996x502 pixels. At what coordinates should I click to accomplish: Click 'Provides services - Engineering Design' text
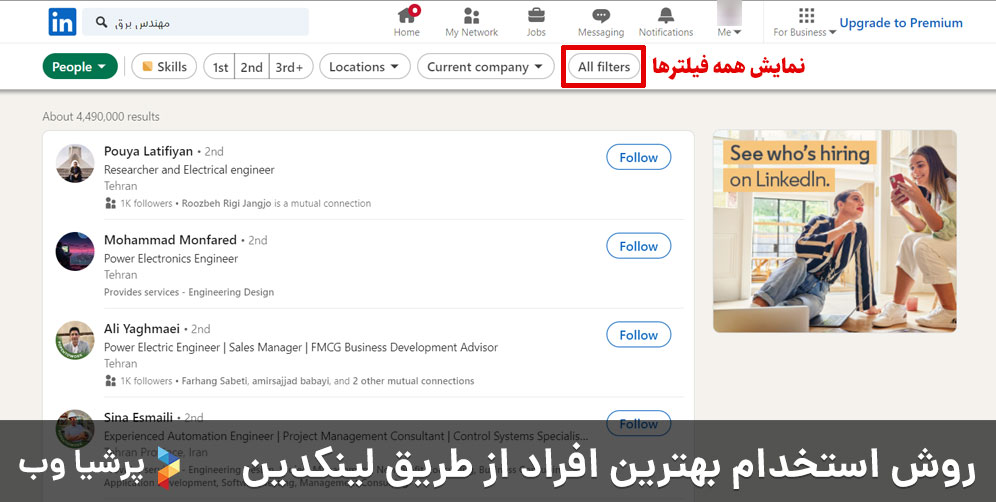pos(189,292)
